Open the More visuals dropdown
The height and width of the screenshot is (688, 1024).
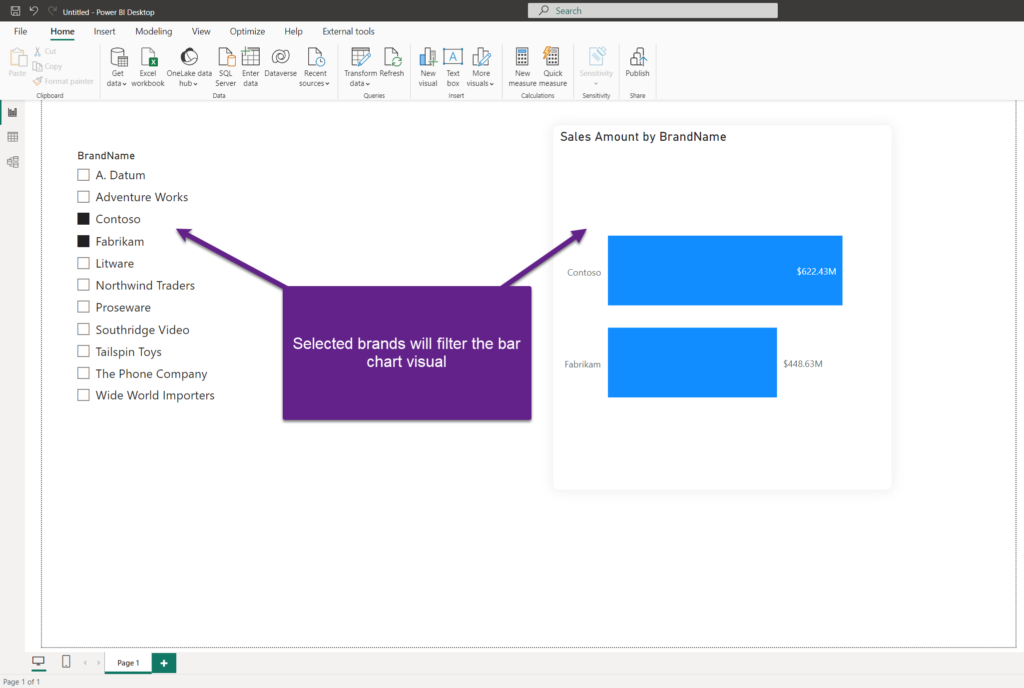click(x=481, y=67)
